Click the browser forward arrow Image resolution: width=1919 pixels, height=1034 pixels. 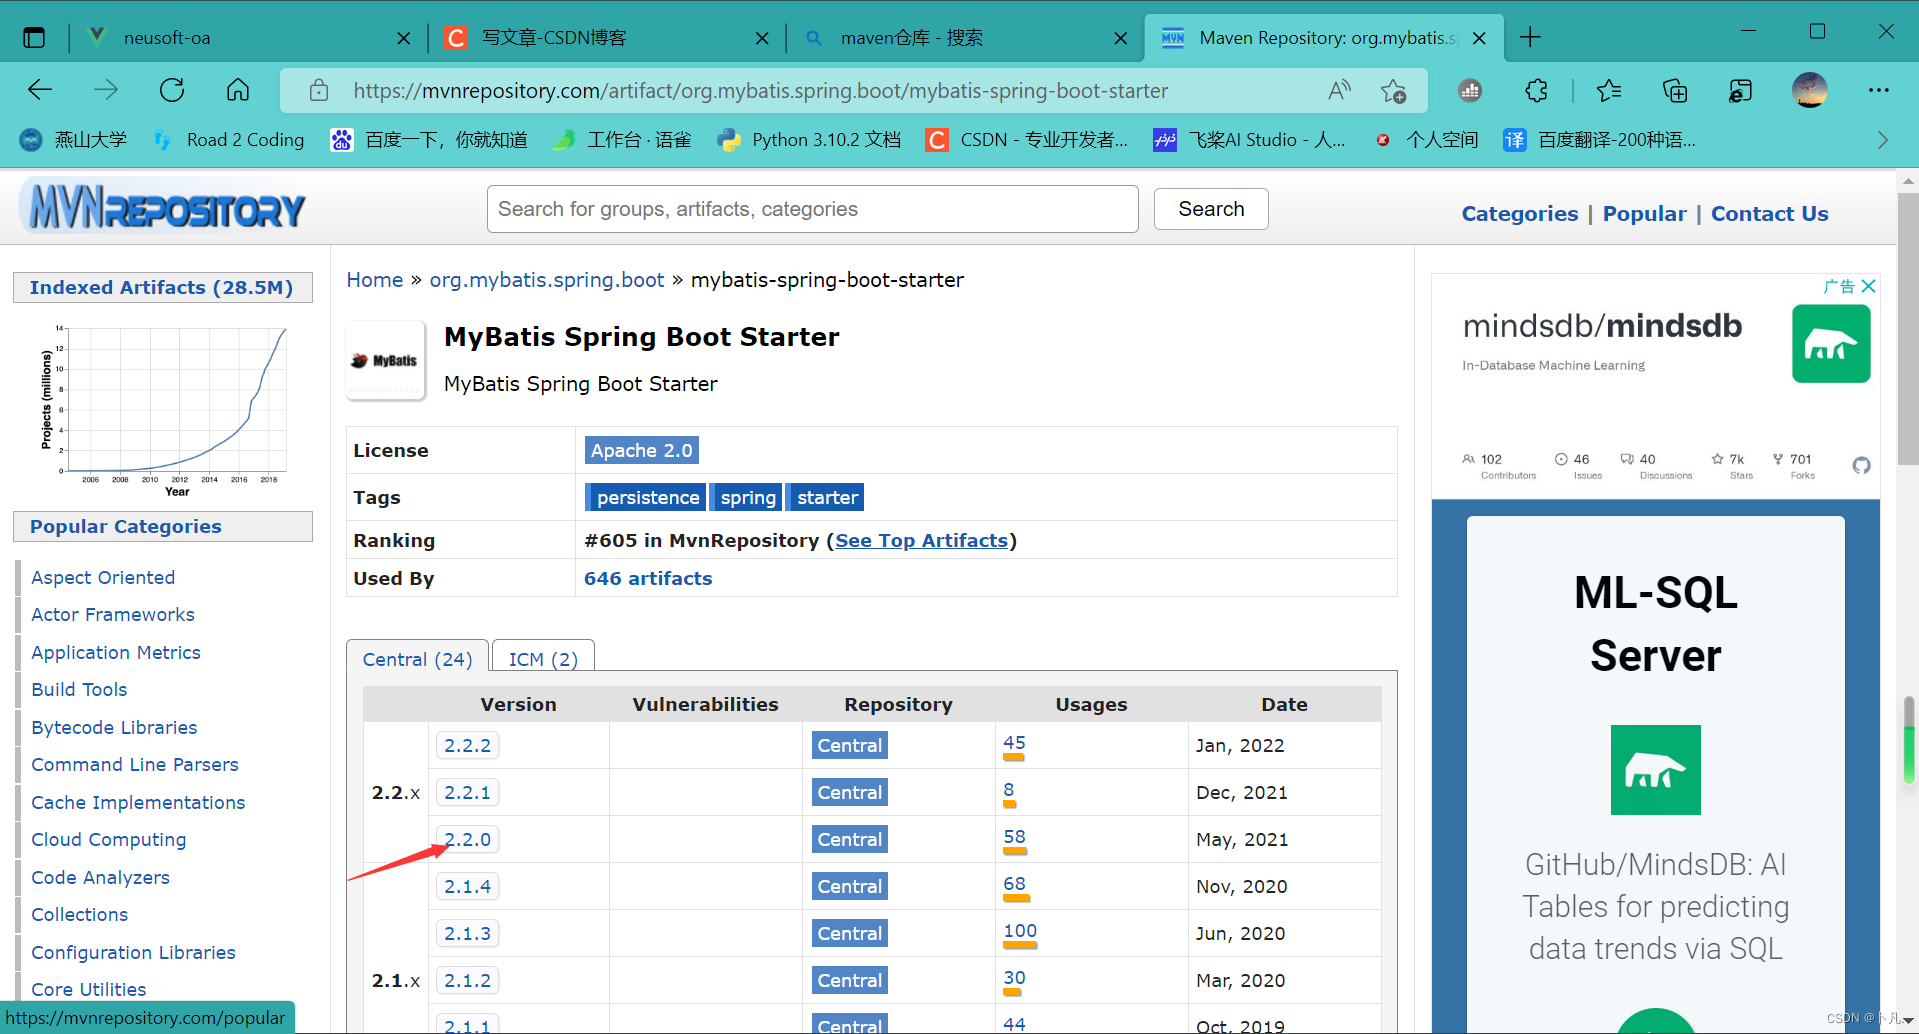pos(106,90)
